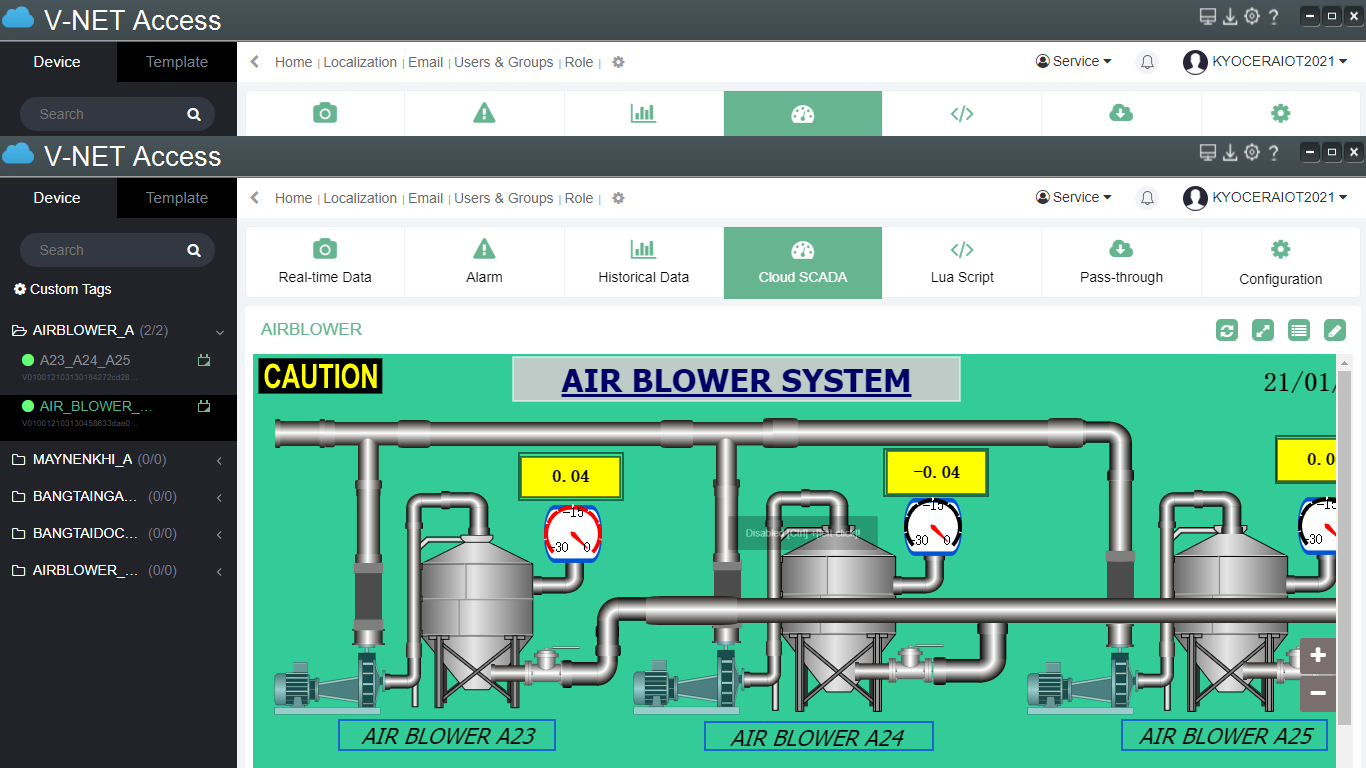This screenshot has width=1366, height=768.
Task: Collapse the AIRBLOWER_A group
Action: (220, 331)
